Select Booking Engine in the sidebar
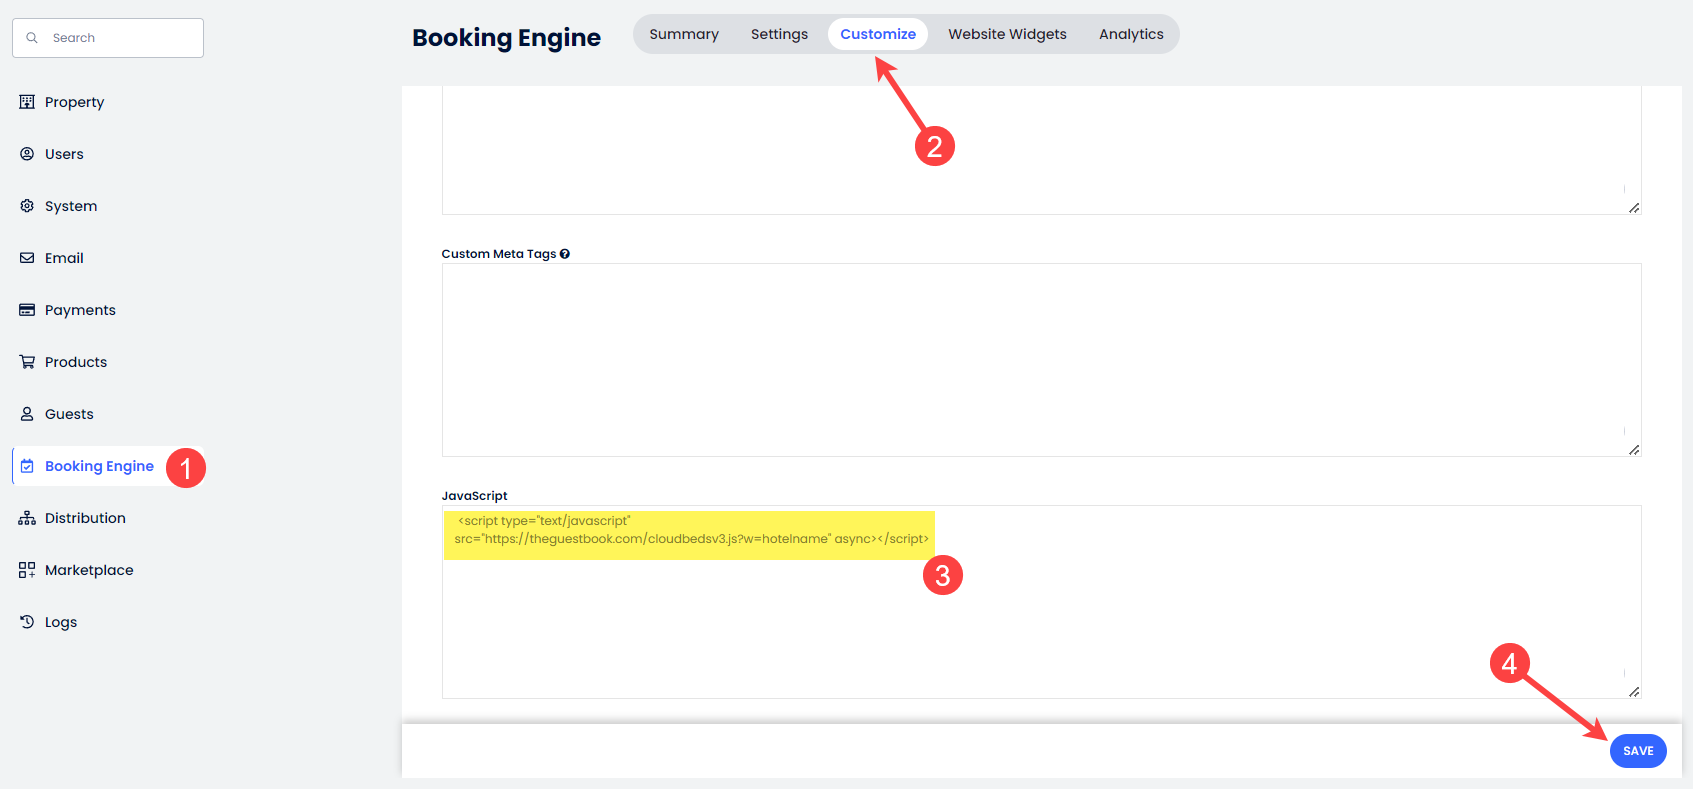 tap(99, 466)
